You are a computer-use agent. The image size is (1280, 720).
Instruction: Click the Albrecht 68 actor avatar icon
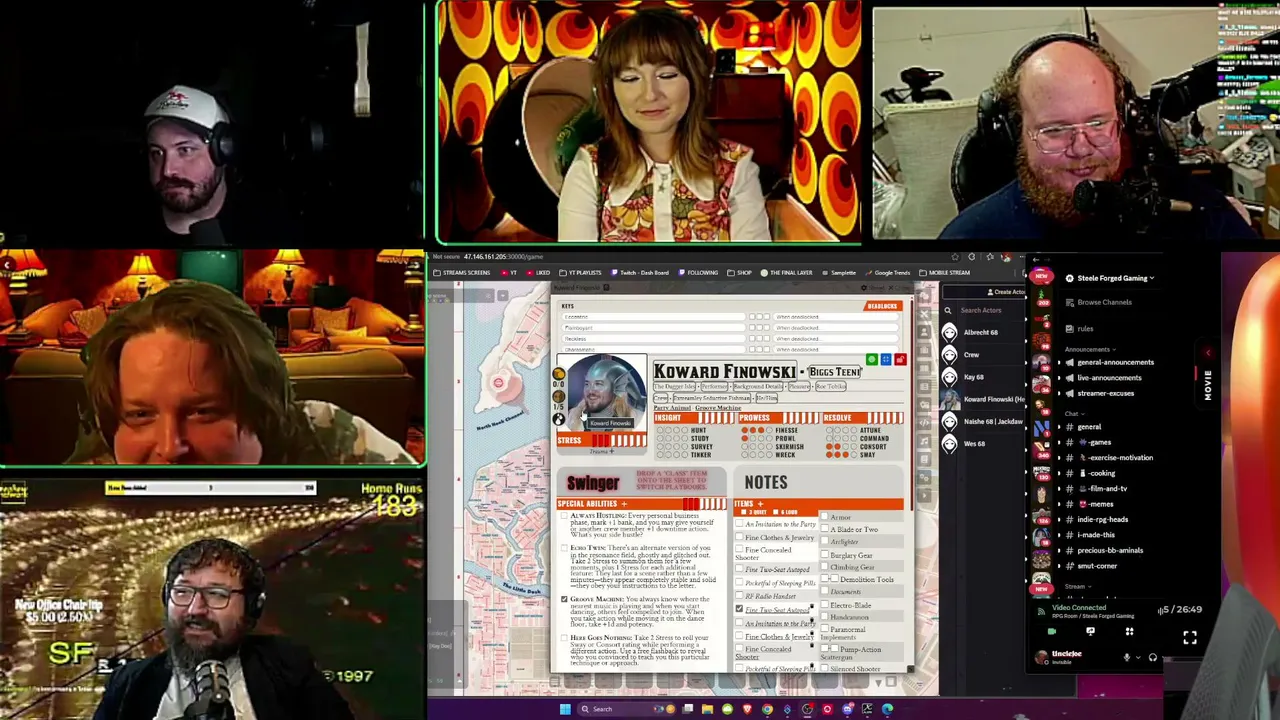949,333
